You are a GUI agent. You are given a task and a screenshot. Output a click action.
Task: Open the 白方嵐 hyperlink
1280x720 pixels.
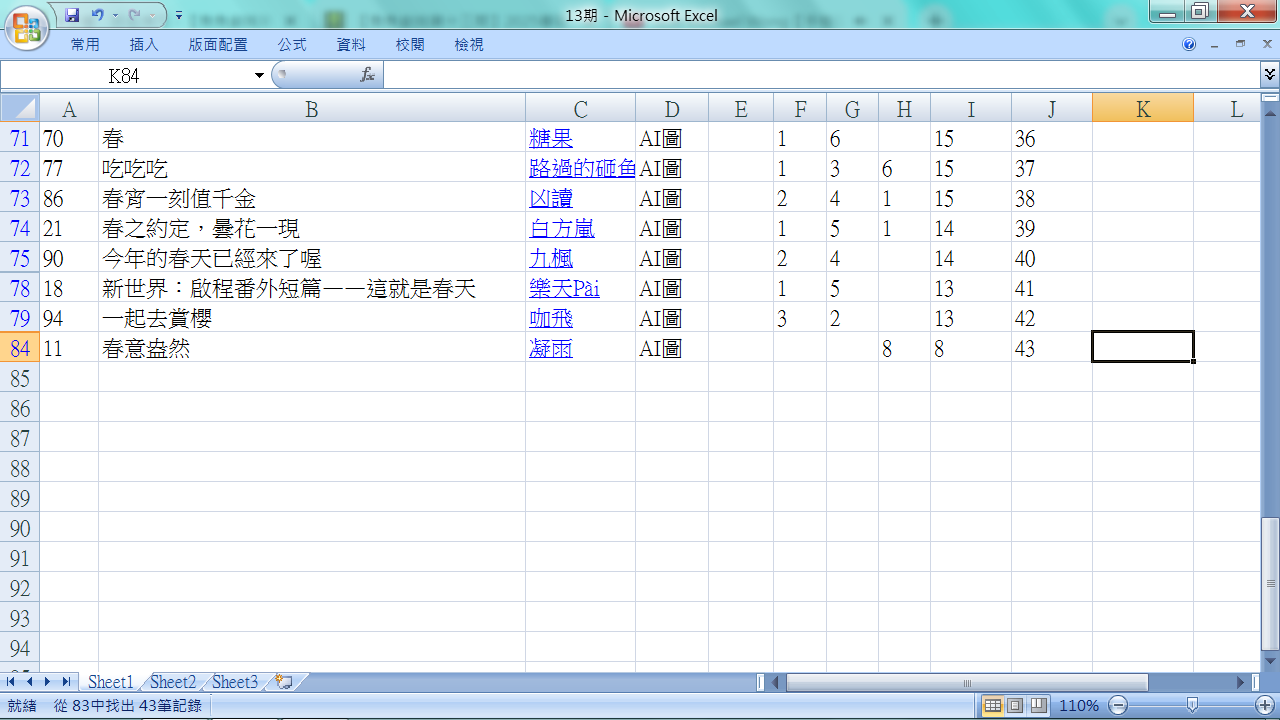coord(562,229)
